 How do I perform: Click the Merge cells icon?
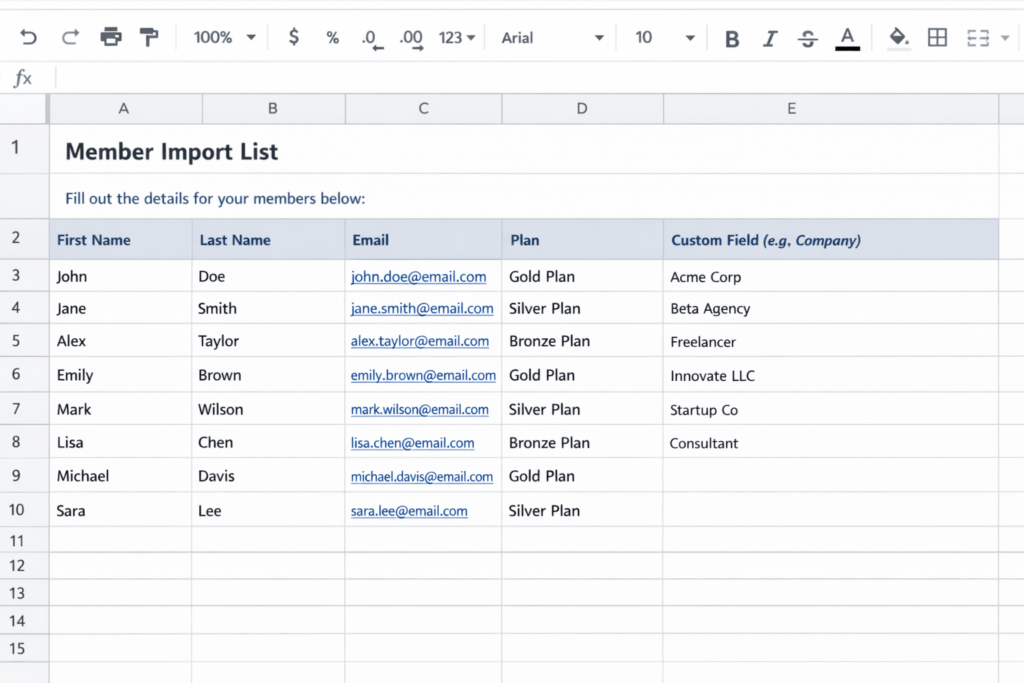(978, 38)
